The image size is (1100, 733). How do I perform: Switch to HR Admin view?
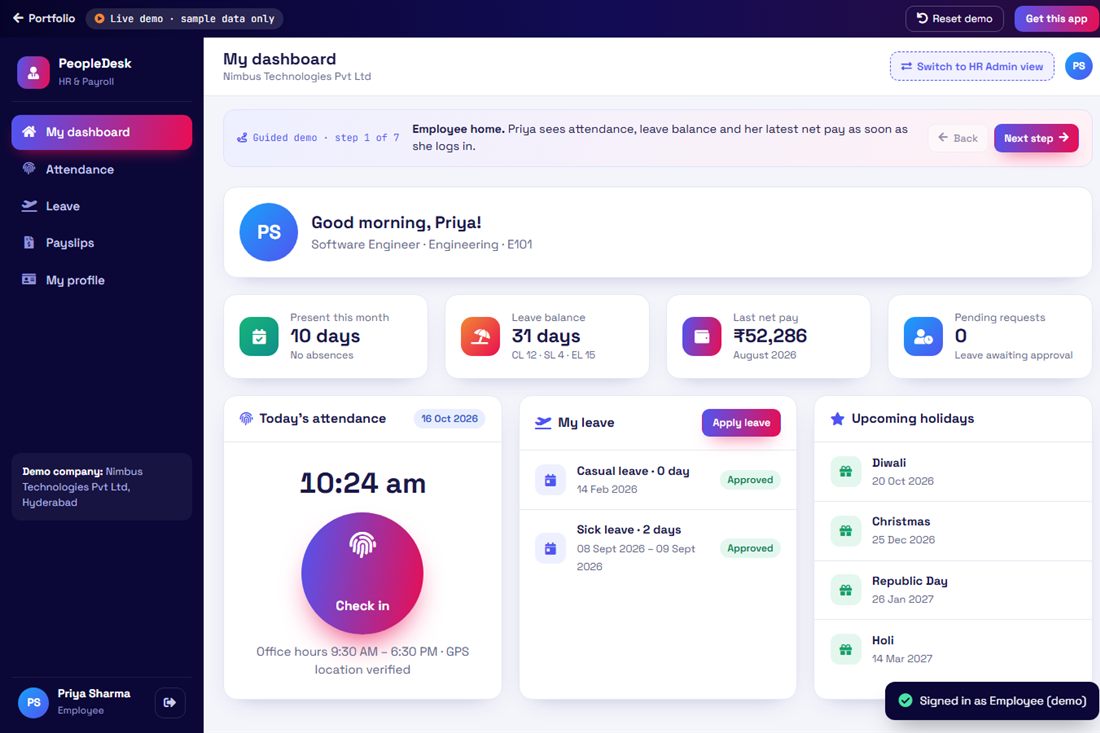[972, 66]
